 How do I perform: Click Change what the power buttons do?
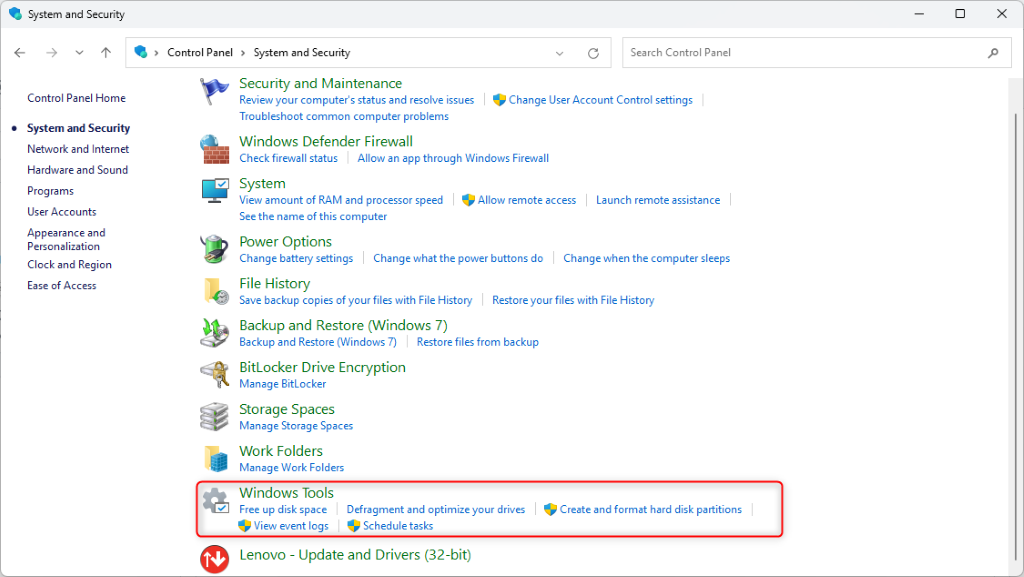click(x=458, y=258)
